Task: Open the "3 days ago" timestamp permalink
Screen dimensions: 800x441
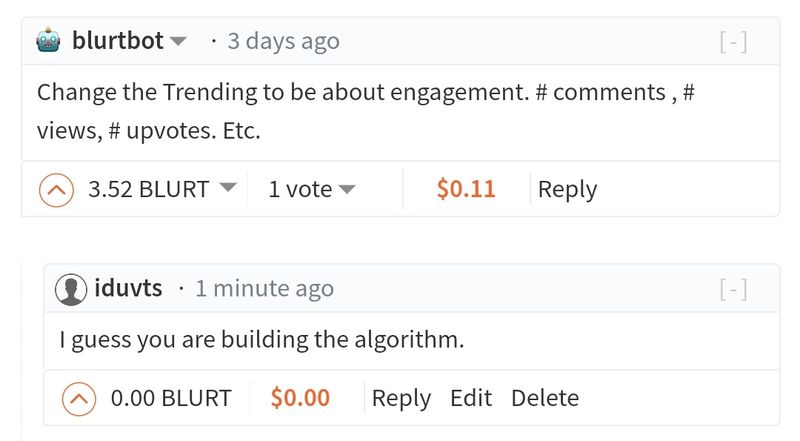Action: pyautogui.click(x=283, y=41)
